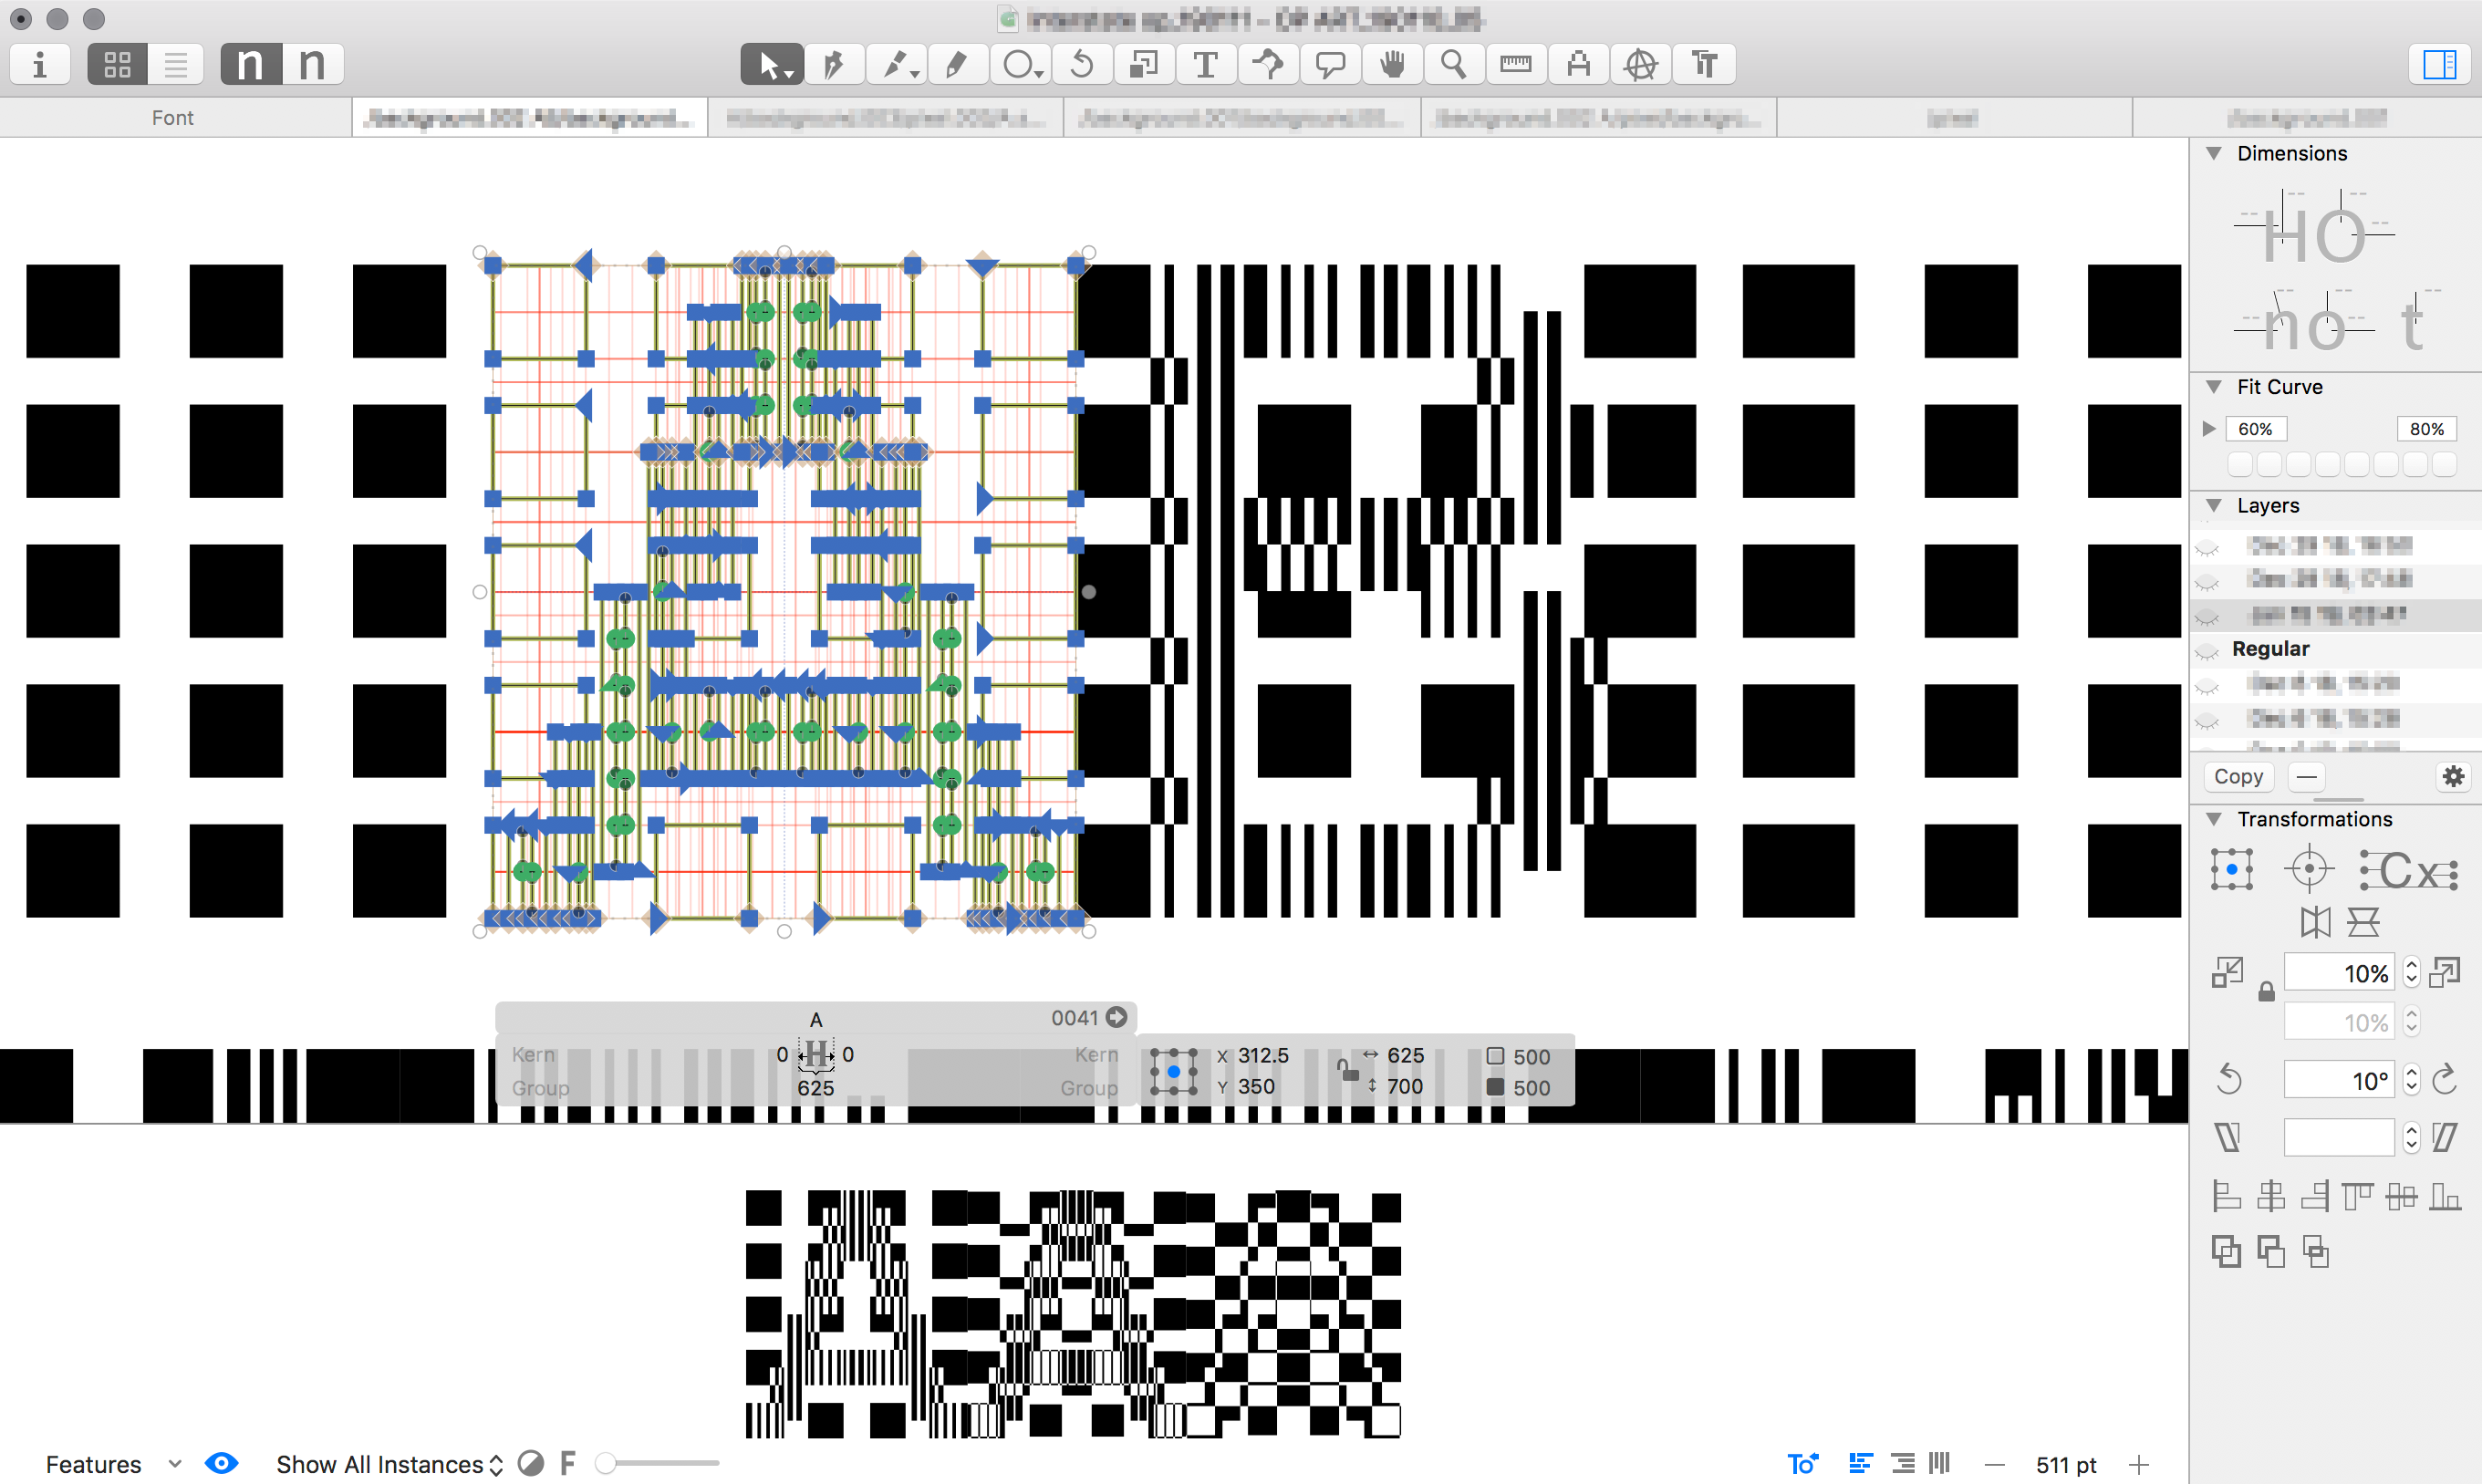
Task: Select the Hand tool
Action: 1392,65
